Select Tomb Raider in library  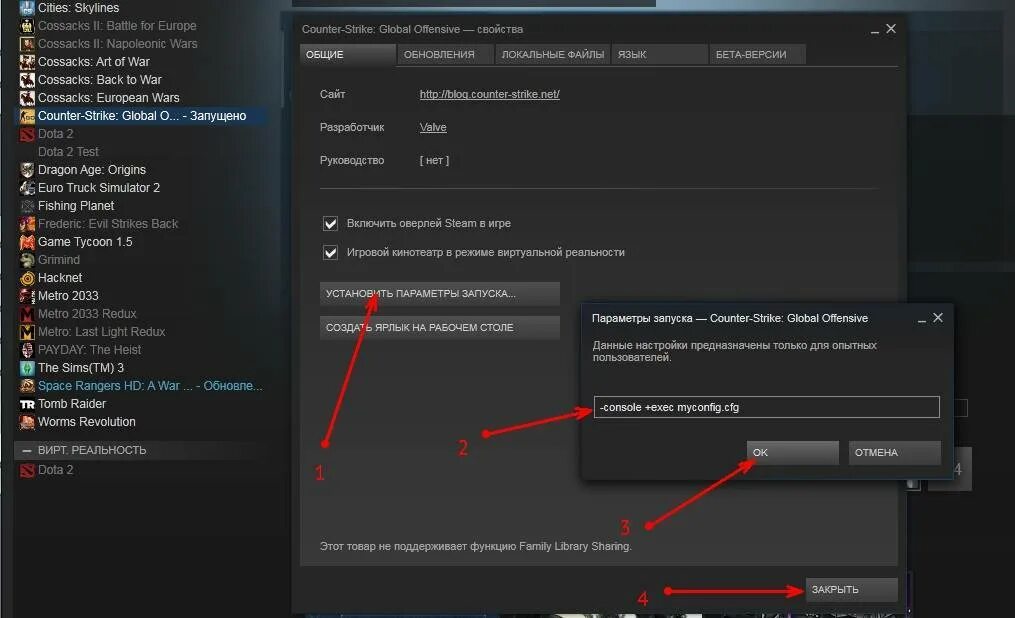(72, 404)
